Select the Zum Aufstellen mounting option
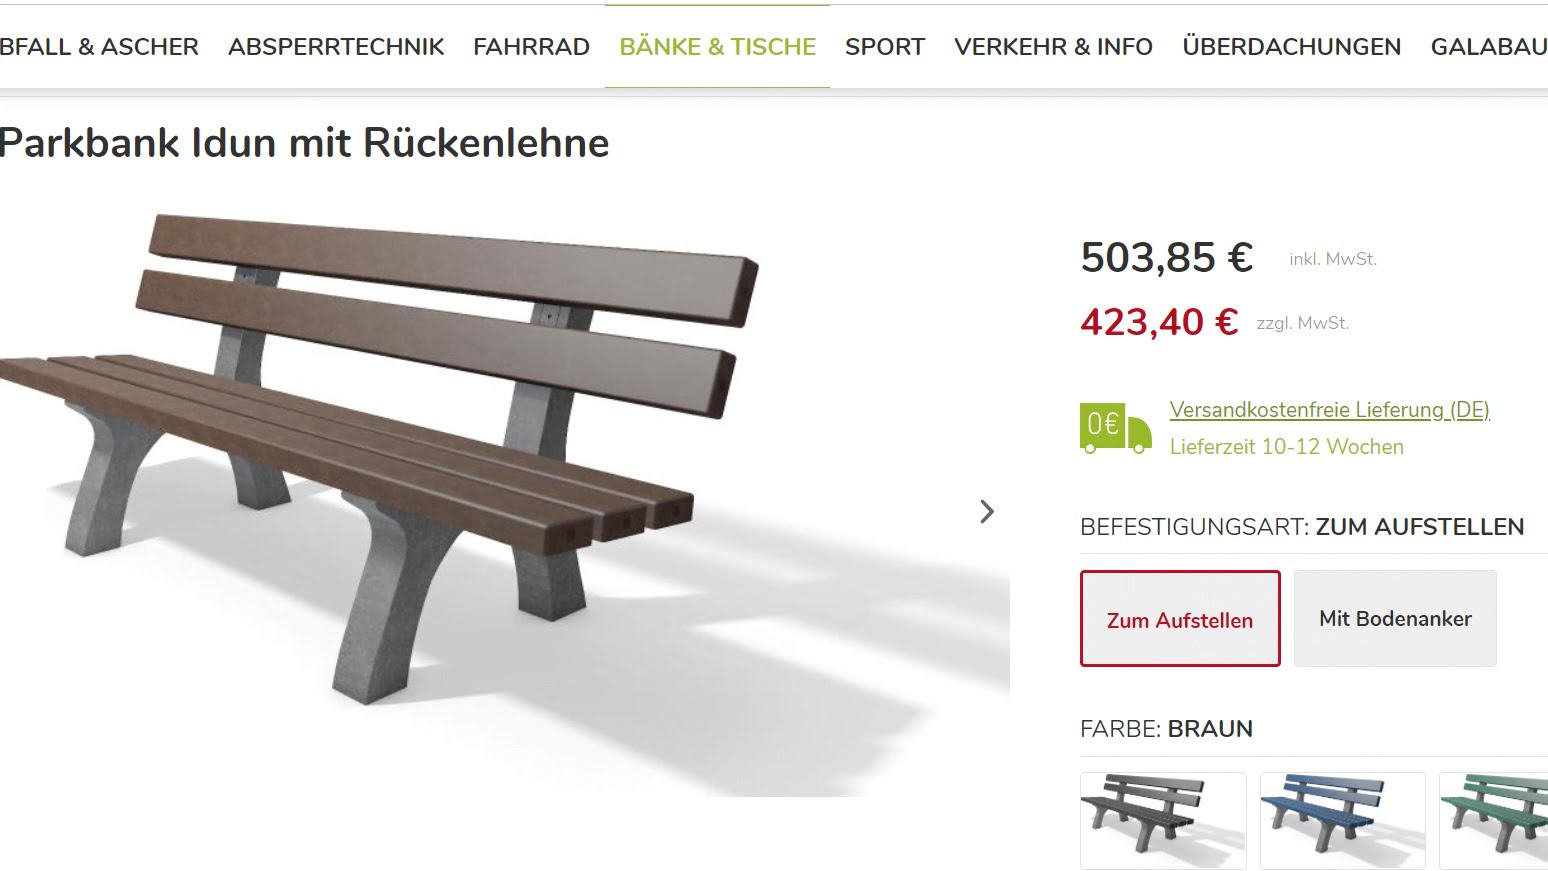This screenshot has width=1548, height=871. (x=1180, y=619)
